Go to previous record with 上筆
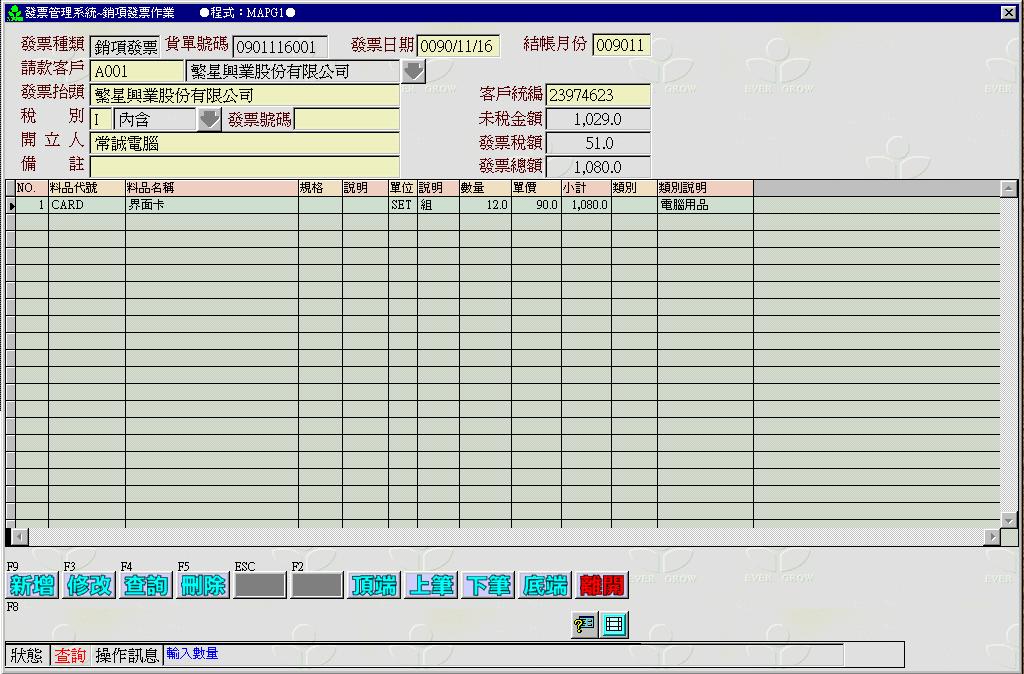 (431, 586)
